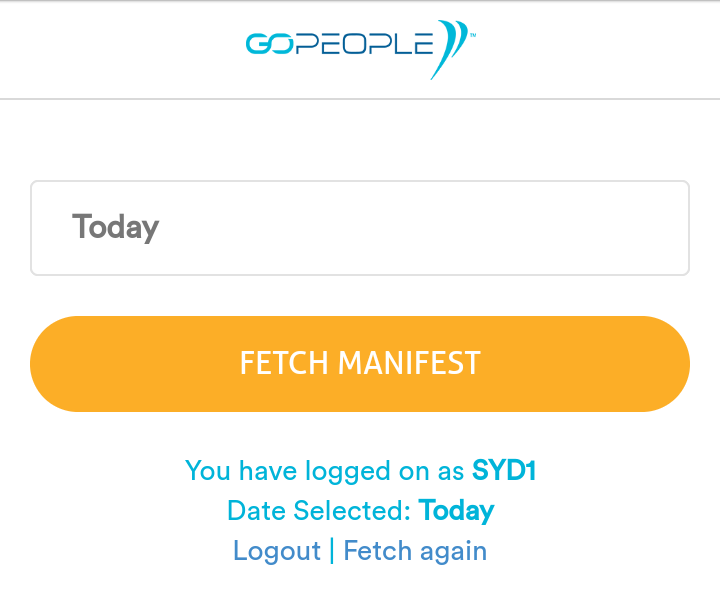Screen dimensions: 720x616
Task: Click the dark blue 'PEOPLE' logo lettering
Action: tap(364, 44)
